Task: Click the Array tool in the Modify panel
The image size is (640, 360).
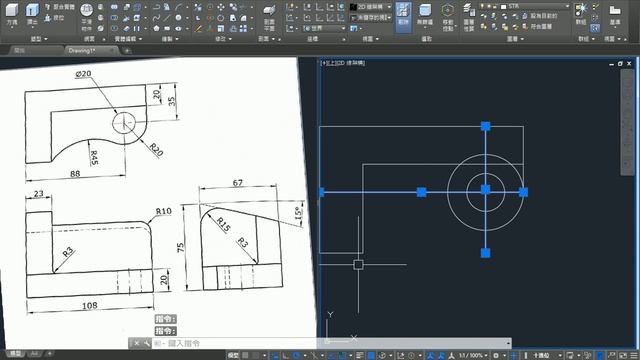Action: point(243,29)
